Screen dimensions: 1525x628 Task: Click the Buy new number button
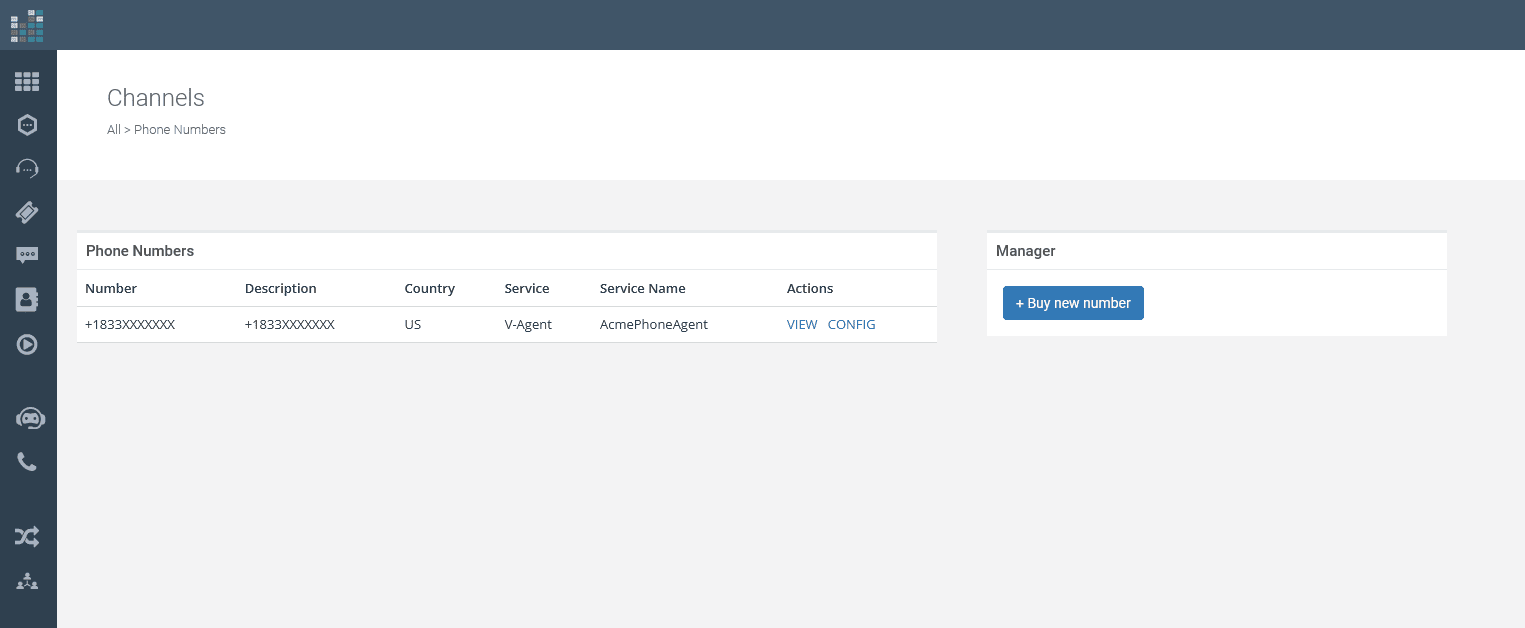(x=1073, y=303)
